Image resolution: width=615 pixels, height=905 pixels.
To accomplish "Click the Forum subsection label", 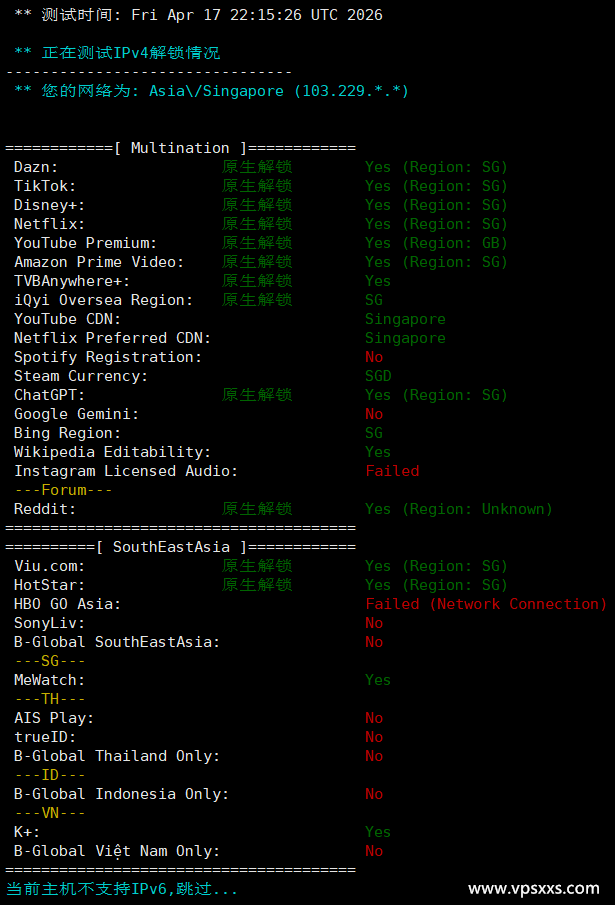I will pos(63,490).
